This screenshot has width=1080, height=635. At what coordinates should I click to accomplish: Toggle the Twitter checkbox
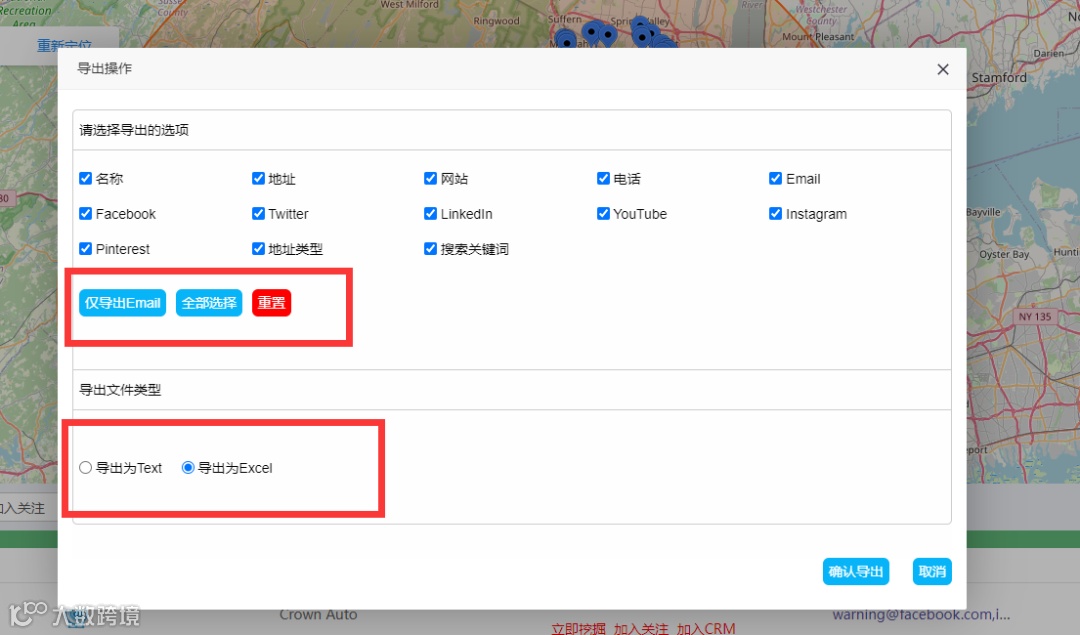tap(258, 214)
